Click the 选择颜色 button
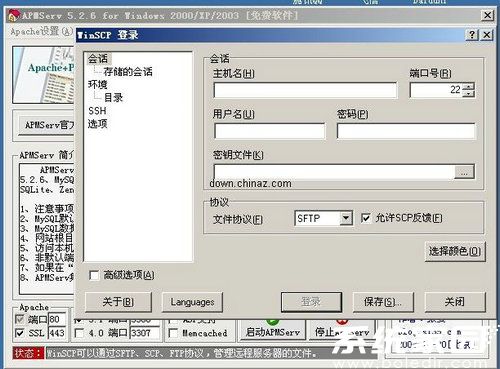This screenshot has width=500, height=369. (455, 251)
